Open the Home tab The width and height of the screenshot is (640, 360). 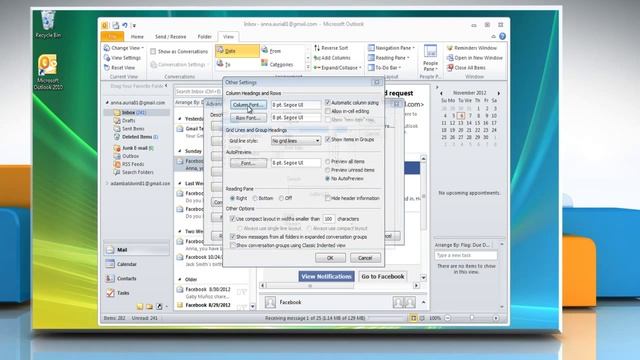pos(137,37)
